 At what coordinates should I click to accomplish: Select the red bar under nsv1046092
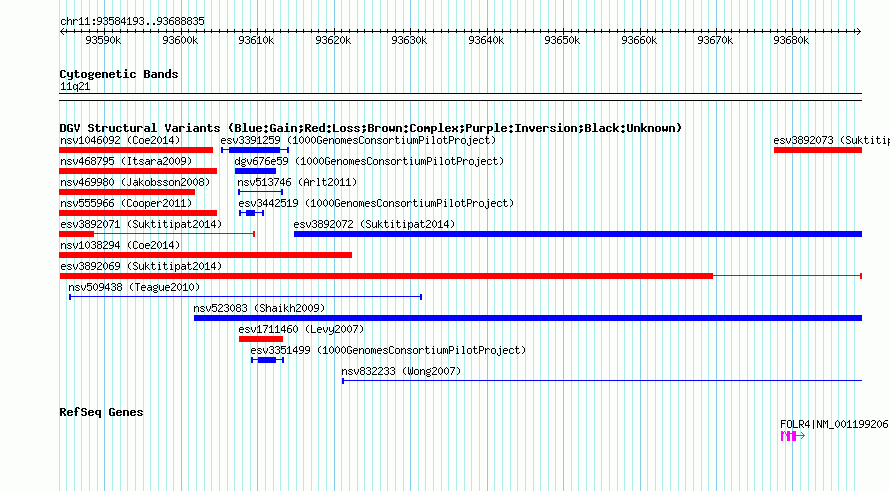(x=136, y=150)
